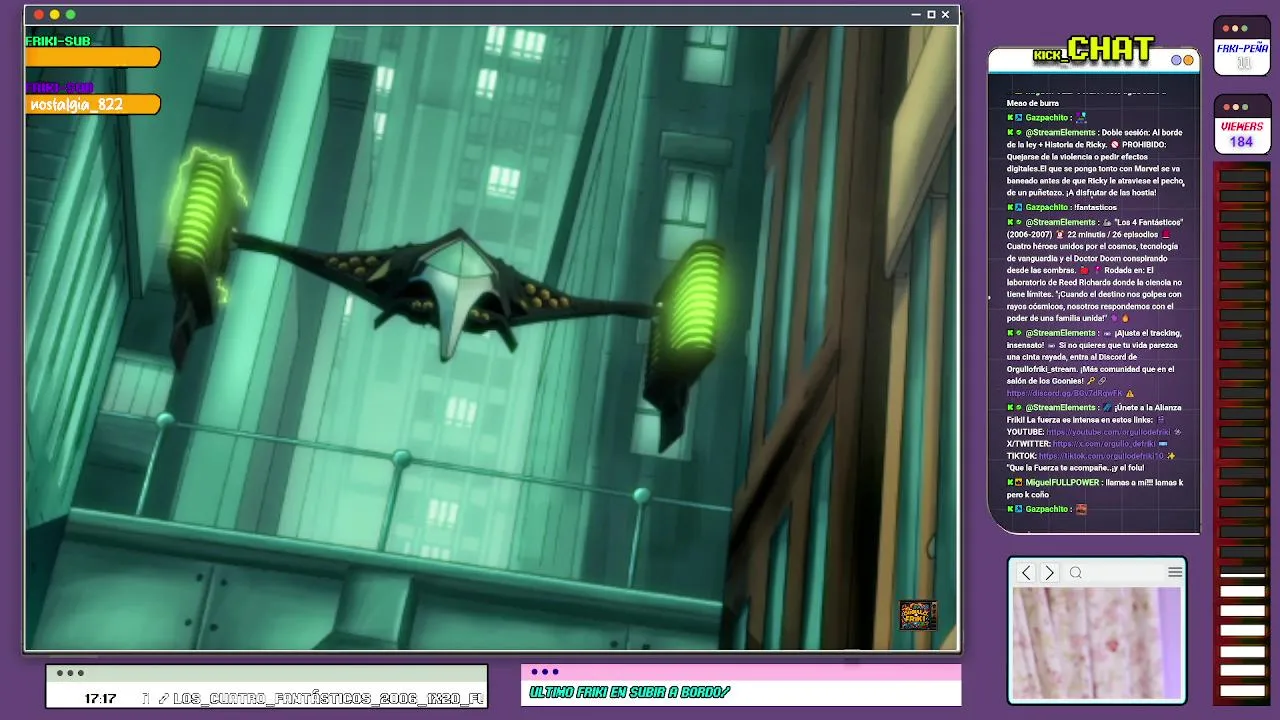Go forward in the mini browser widget
The height and width of the screenshot is (720, 1280).
click(x=1049, y=572)
